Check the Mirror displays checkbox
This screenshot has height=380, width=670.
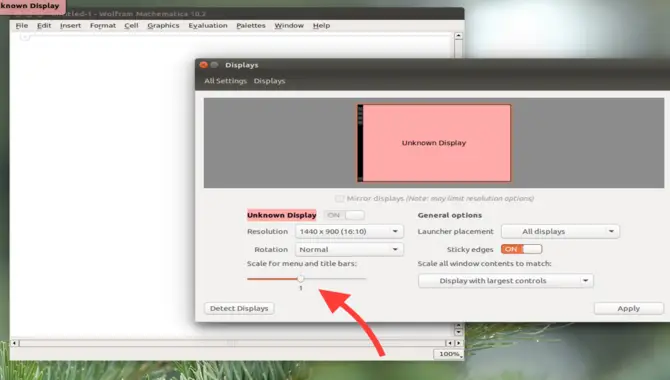339,198
